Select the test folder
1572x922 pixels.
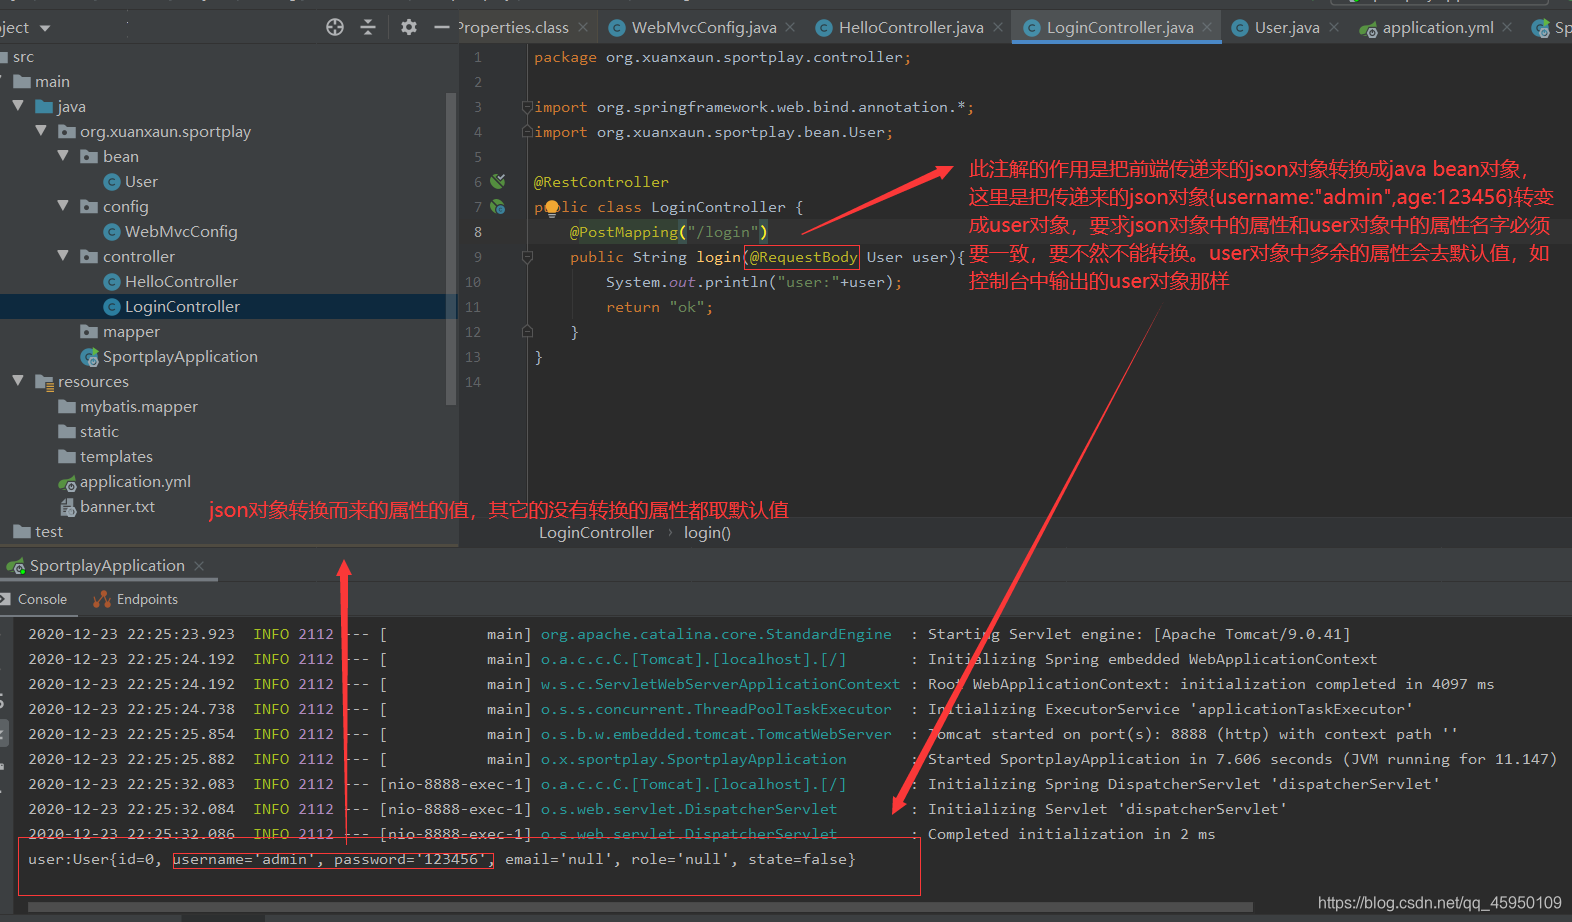click(x=48, y=532)
